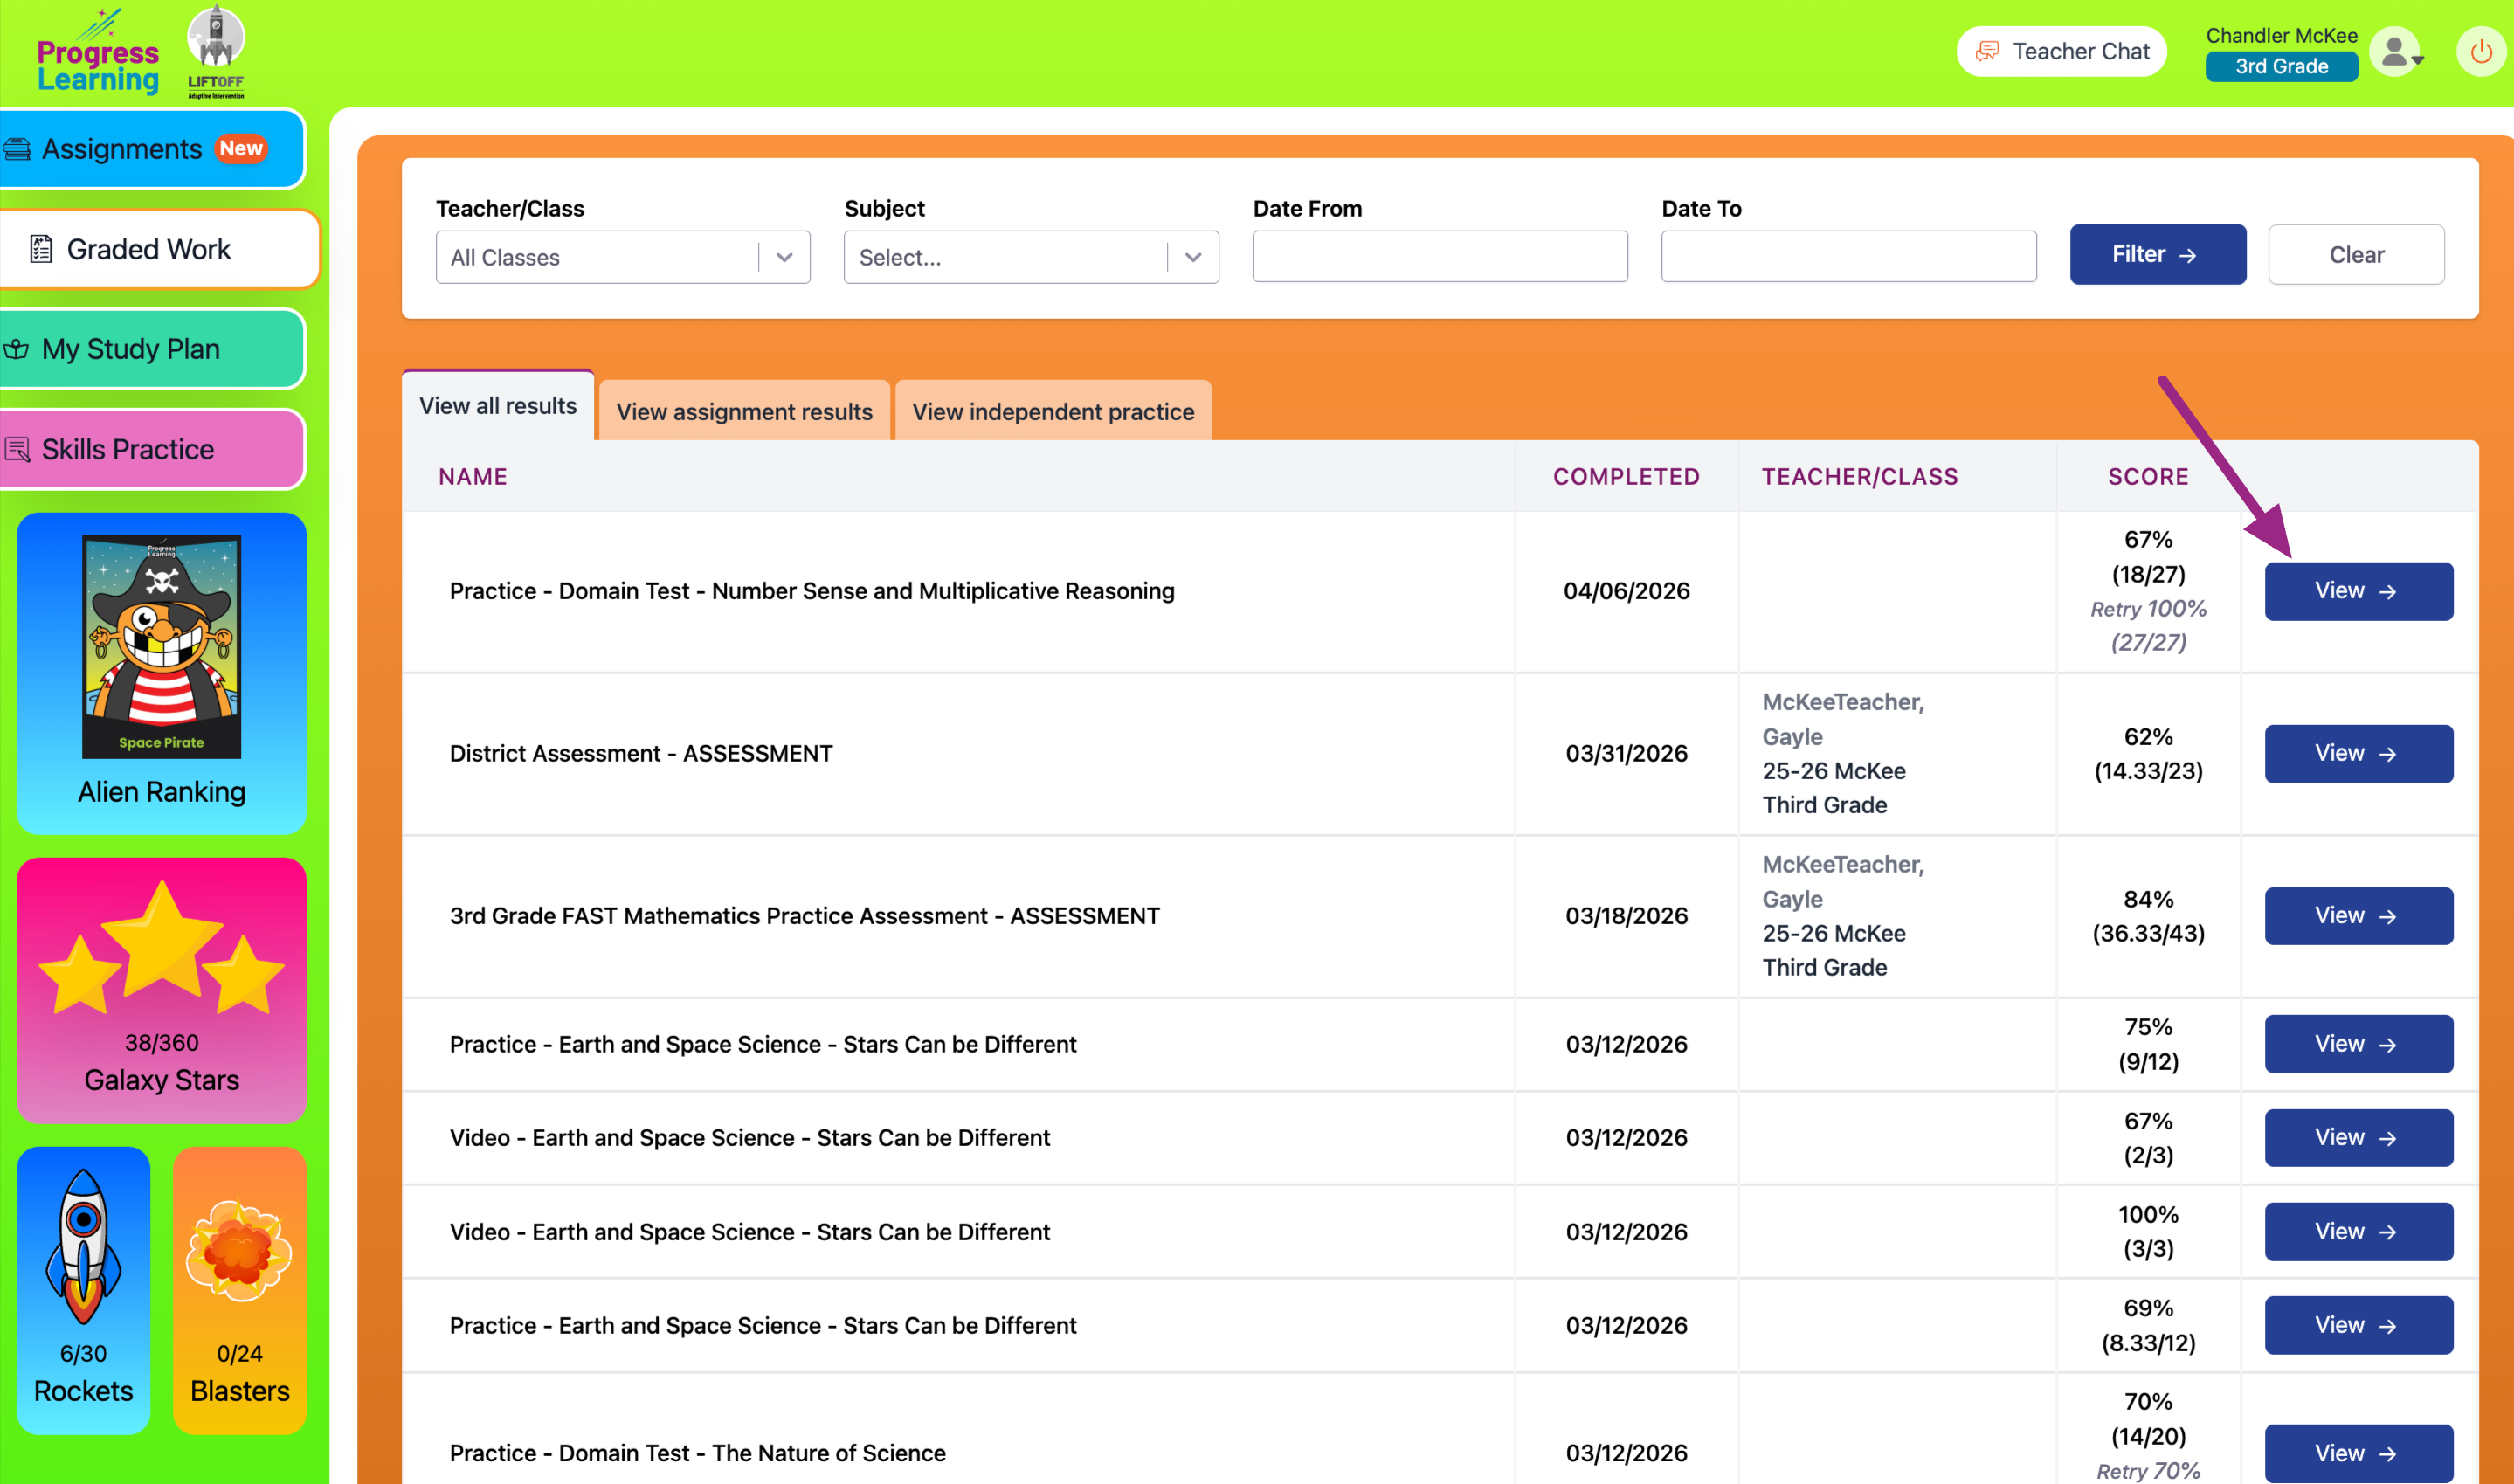Switch to View independent practice tab
The image size is (2514, 1484).
coord(1052,412)
